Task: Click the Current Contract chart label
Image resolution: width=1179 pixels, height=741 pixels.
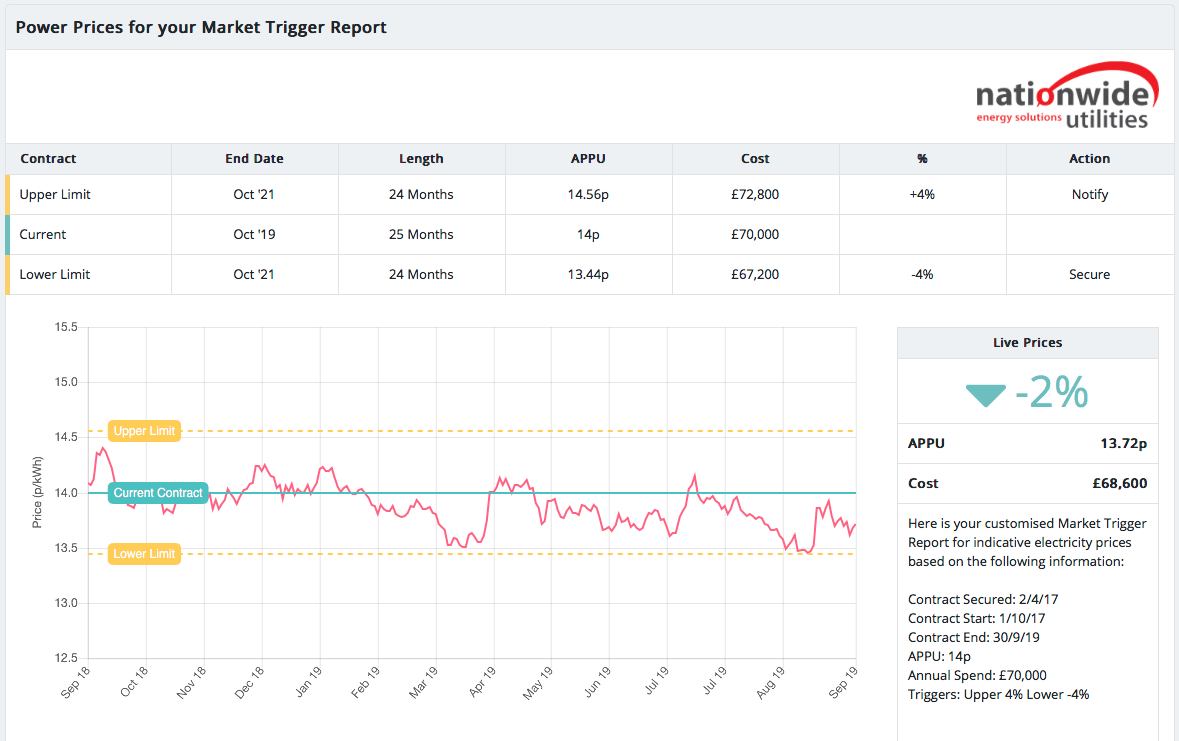Action: [158, 493]
